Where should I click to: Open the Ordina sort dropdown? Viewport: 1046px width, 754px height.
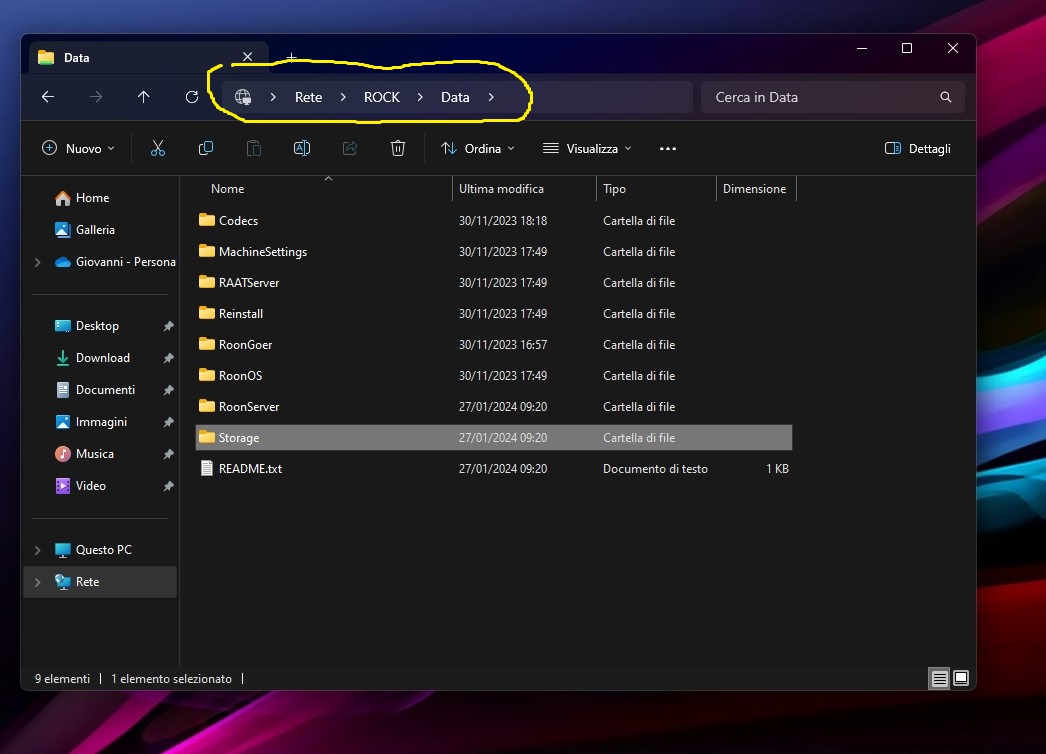click(x=478, y=148)
